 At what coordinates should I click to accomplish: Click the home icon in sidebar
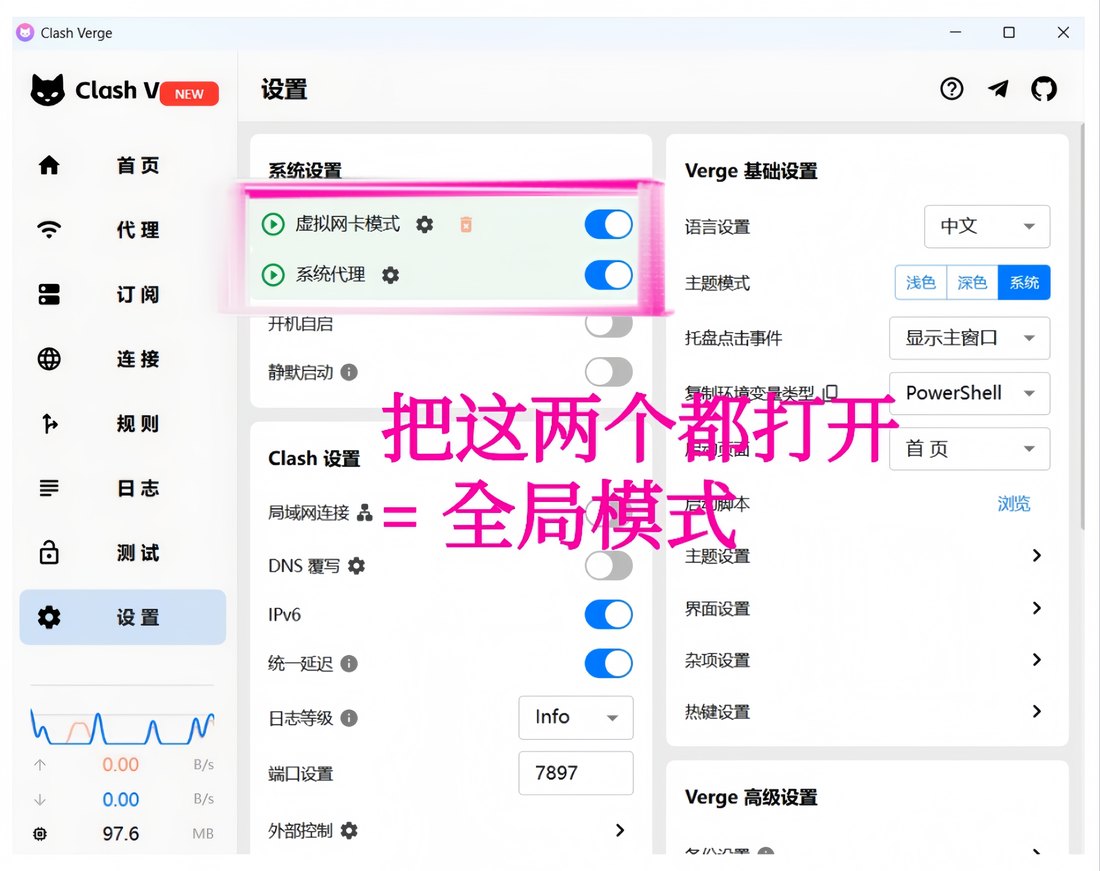[x=49, y=166]
